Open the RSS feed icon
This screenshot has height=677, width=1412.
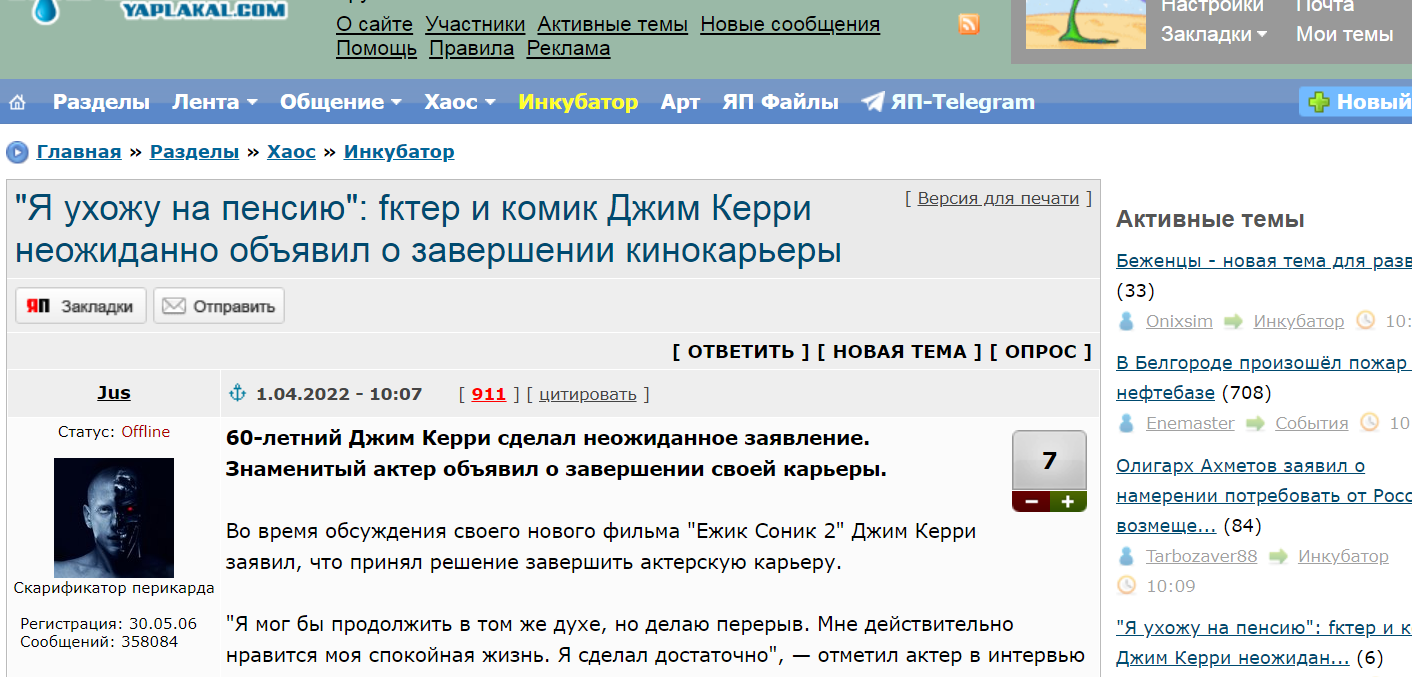tap(969, 24)
